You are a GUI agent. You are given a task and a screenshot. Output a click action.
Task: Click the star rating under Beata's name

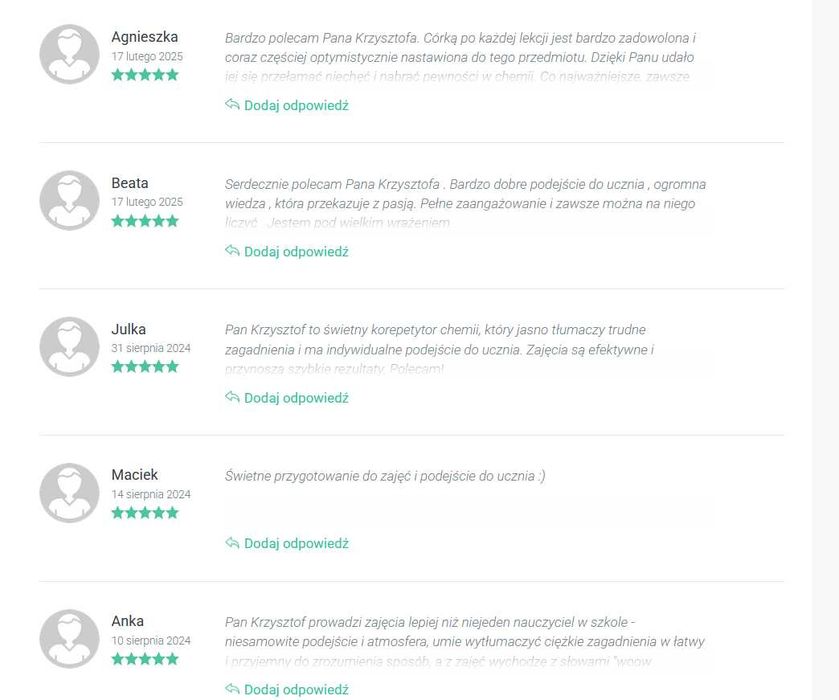click(x=145, y=221)
